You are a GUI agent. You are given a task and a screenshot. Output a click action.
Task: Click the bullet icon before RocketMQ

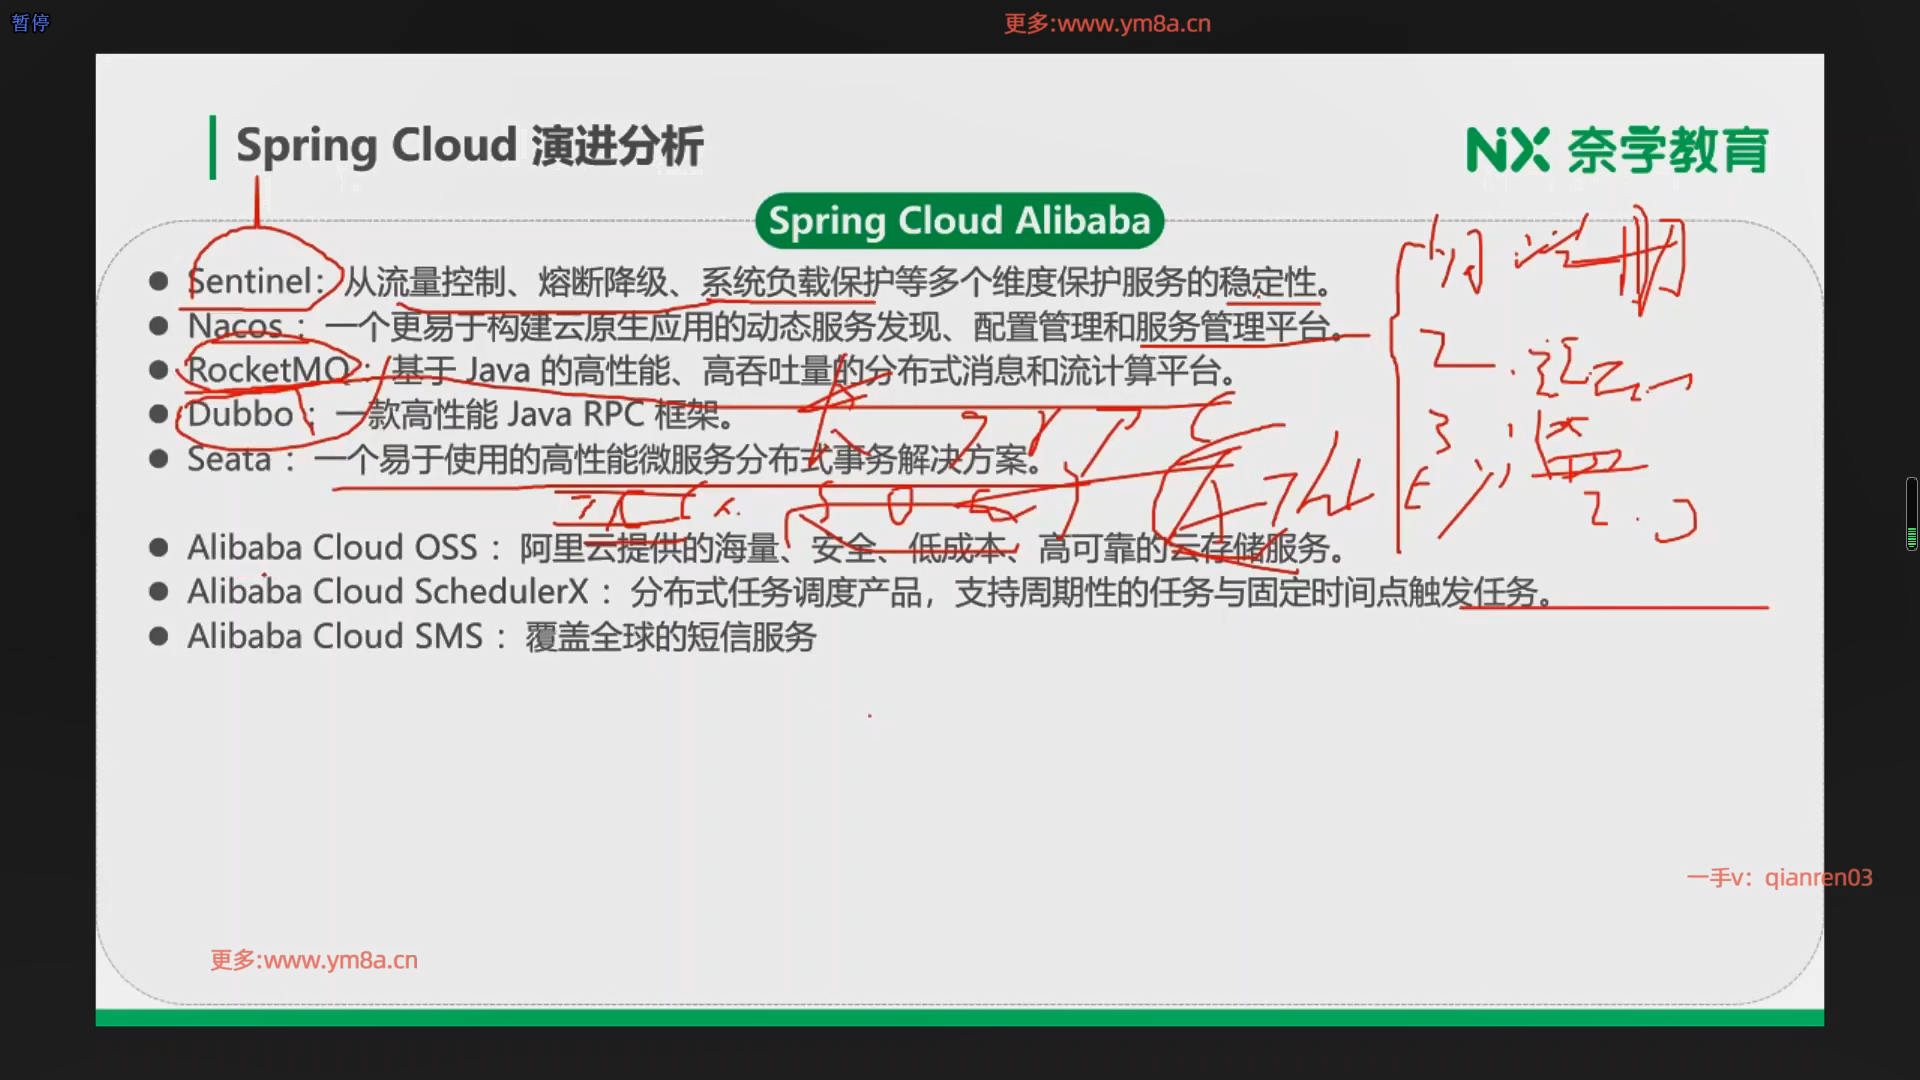pos(158,370)
